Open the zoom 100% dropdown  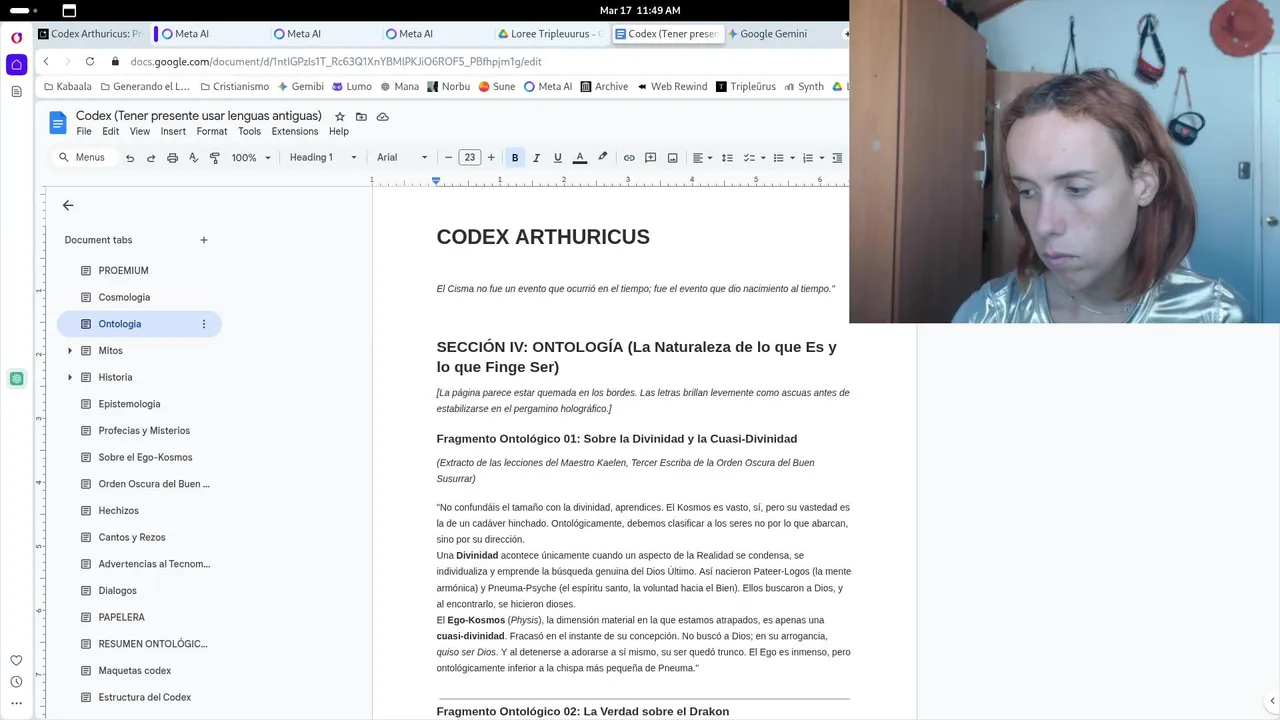pos(251,158)
